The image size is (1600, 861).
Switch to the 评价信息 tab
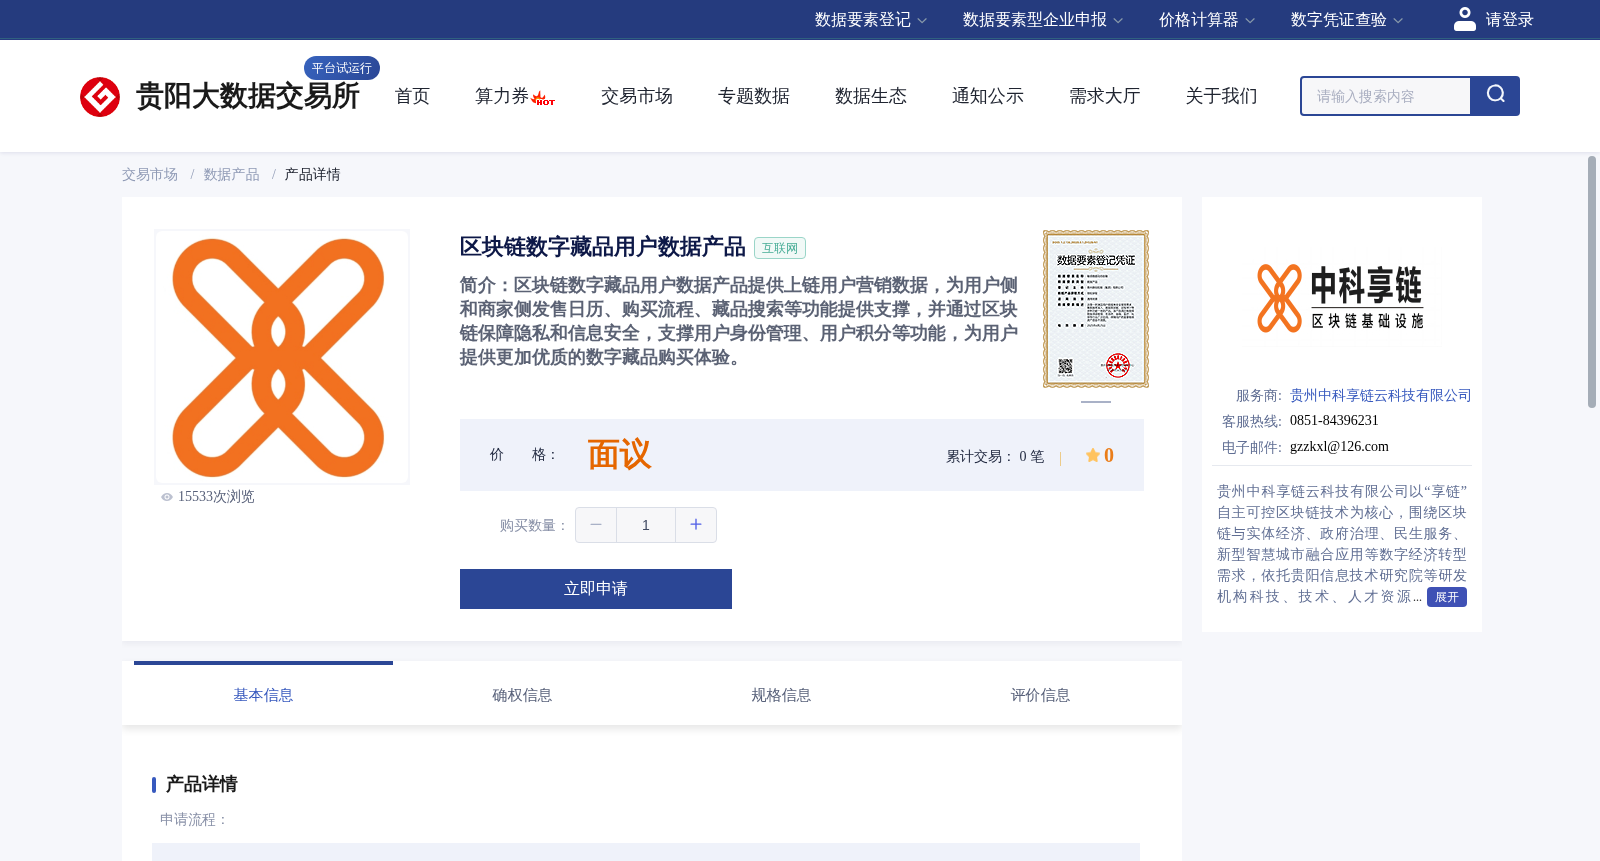[x=1040, y=695]
